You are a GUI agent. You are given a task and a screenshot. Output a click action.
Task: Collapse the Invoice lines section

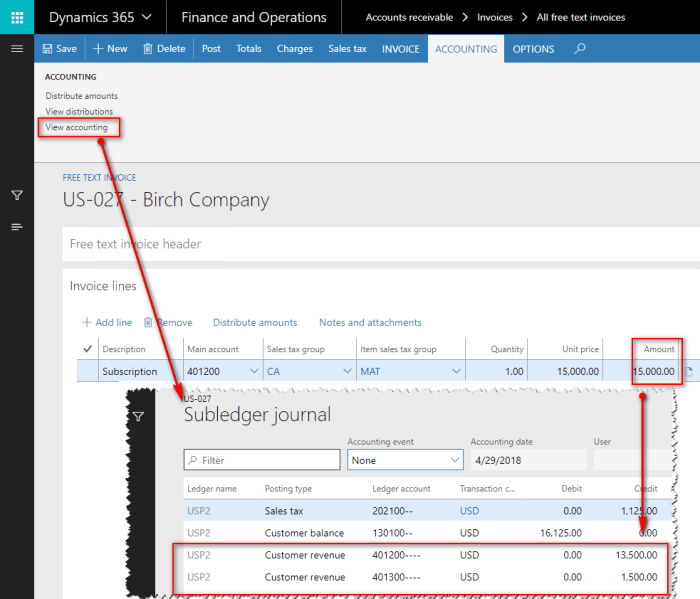click(103, 286)
